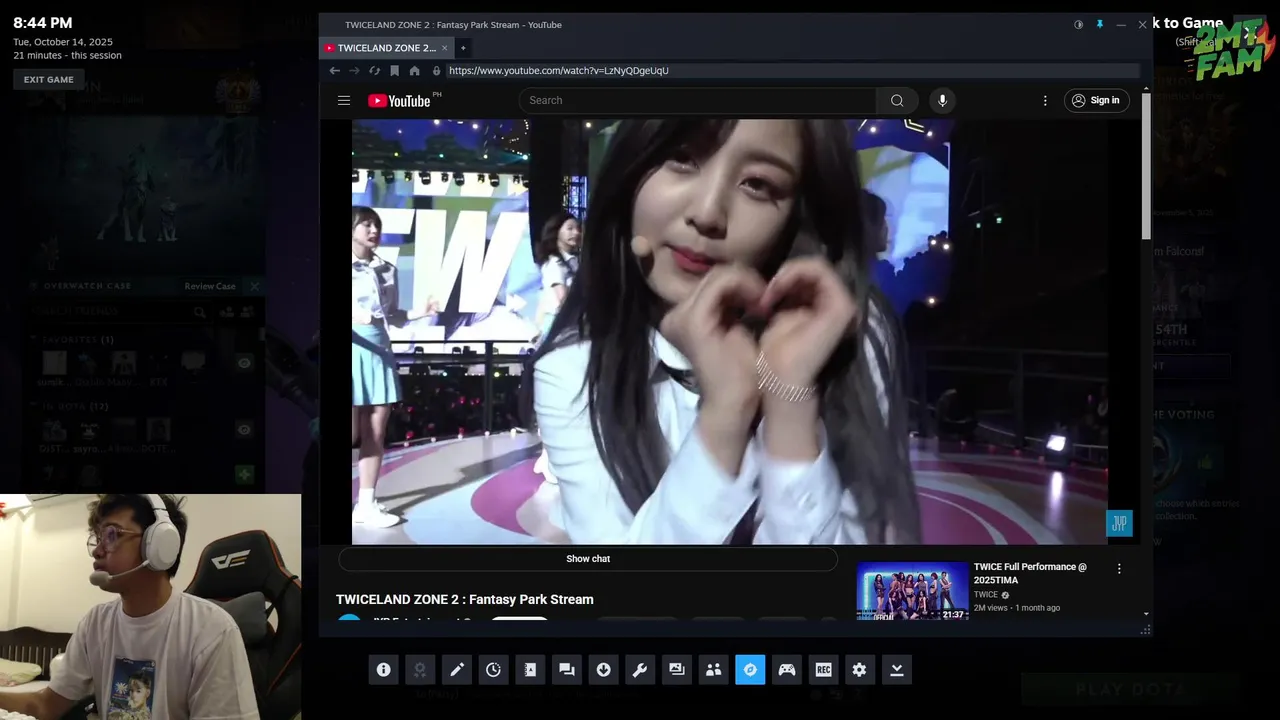Start voice search with microphone icon
The width and height of the screenshot is (1280, 720).
(x=942, y=100)
